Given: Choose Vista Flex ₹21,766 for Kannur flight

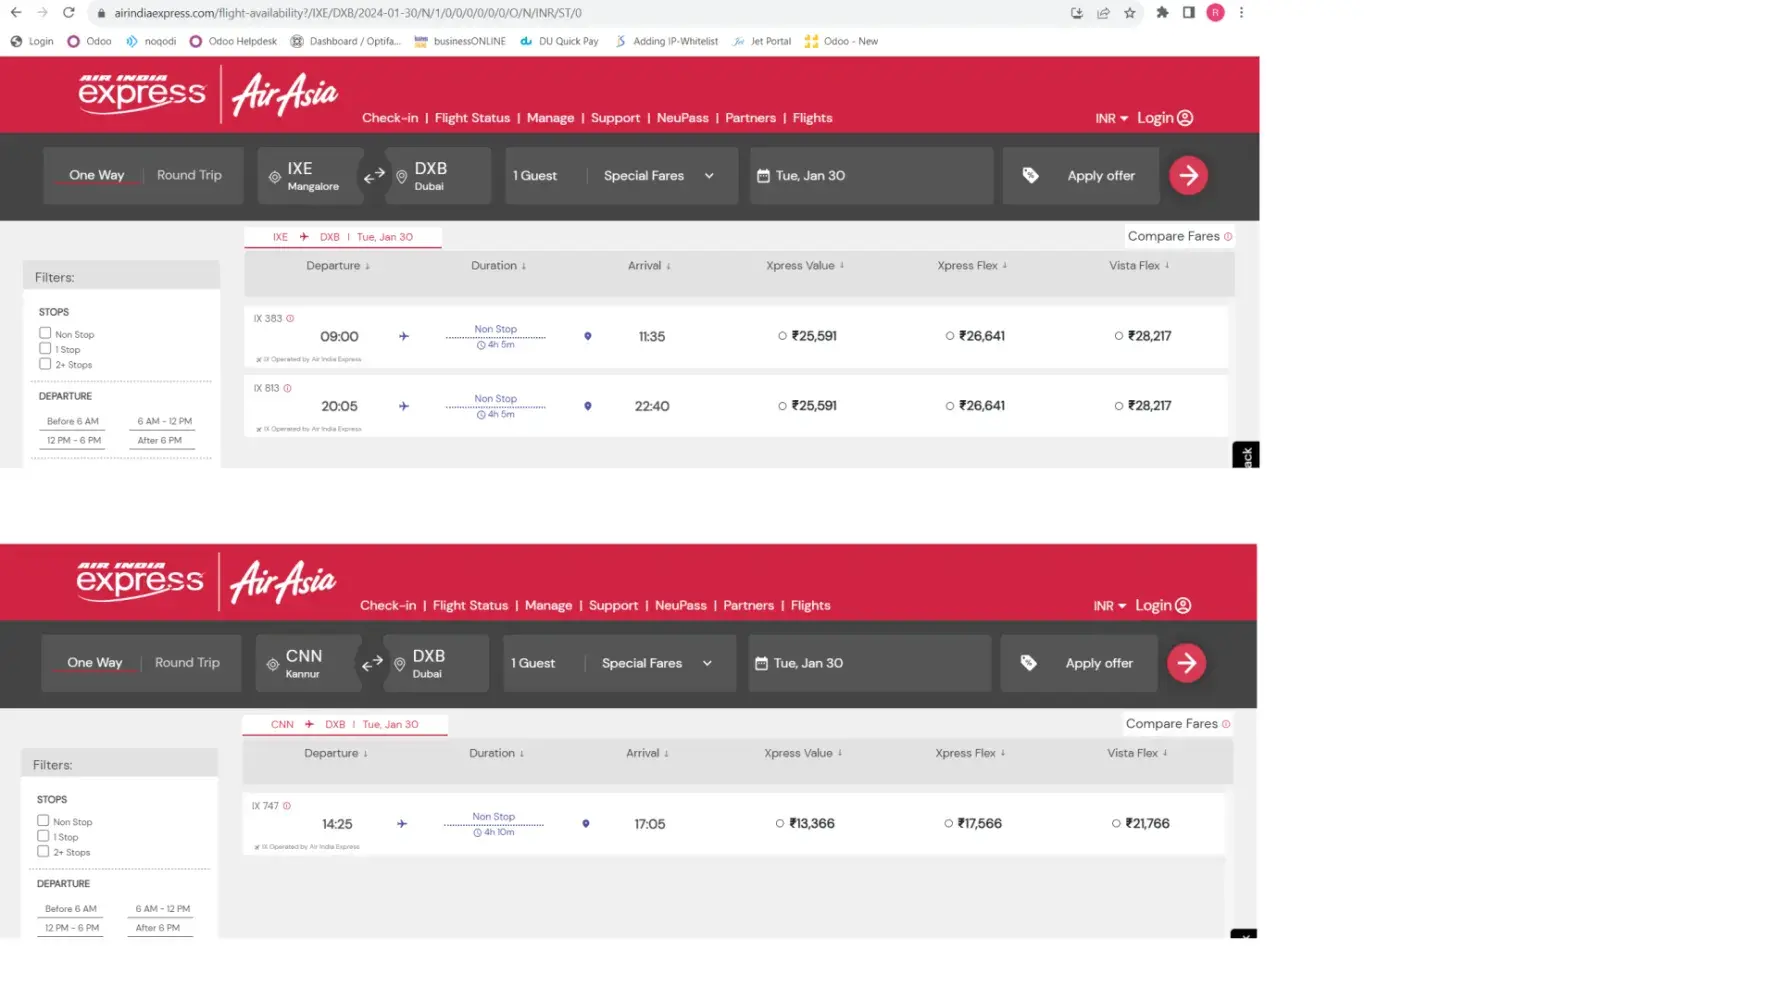Looking at the screenshot, I should 1116,824.
